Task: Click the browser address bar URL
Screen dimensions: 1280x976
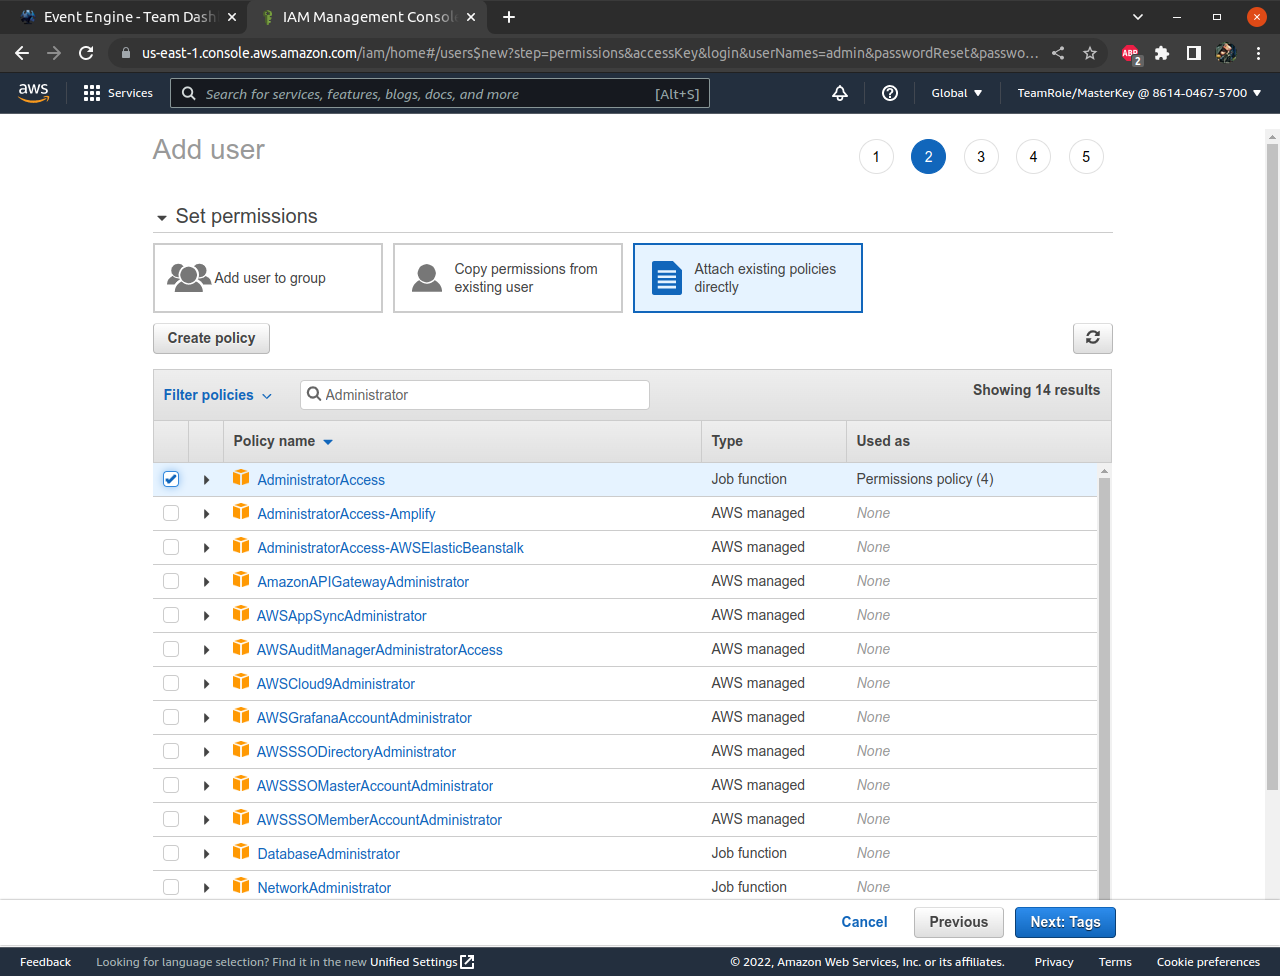Action: [590, 53]
